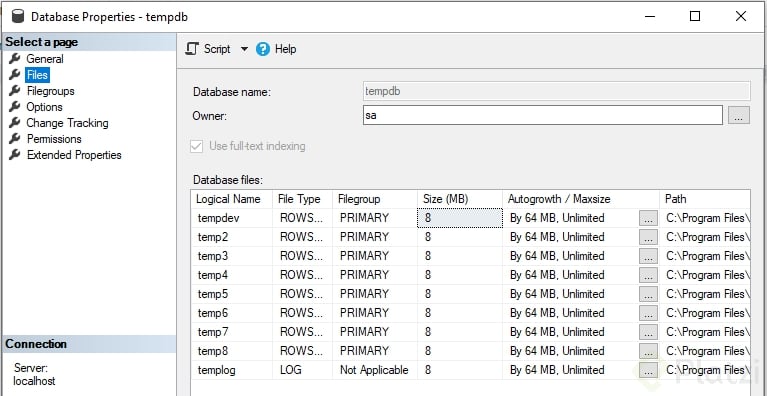Select the temp3 logical name cell
This screenshot has width=767, height=396.
tap(231, 256)
